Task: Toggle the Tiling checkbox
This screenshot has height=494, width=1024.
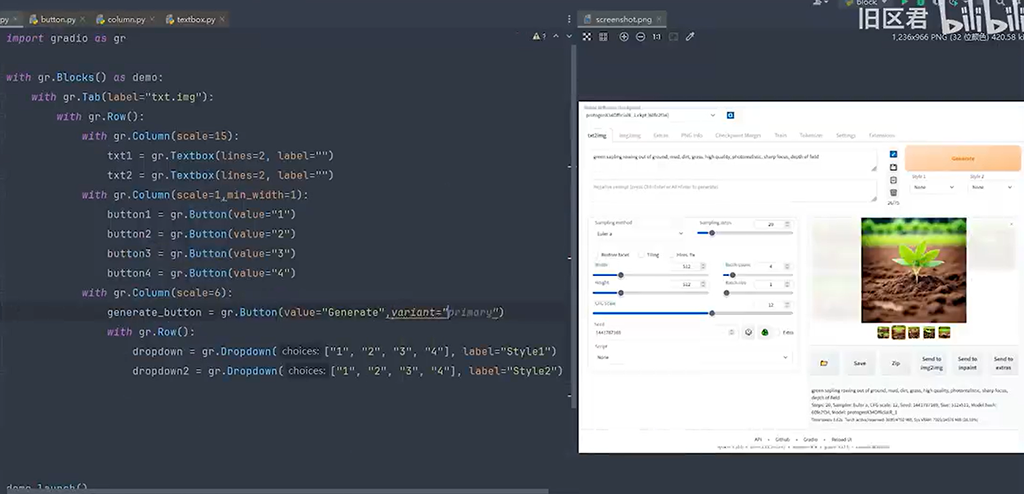Action: click(641, 255)
